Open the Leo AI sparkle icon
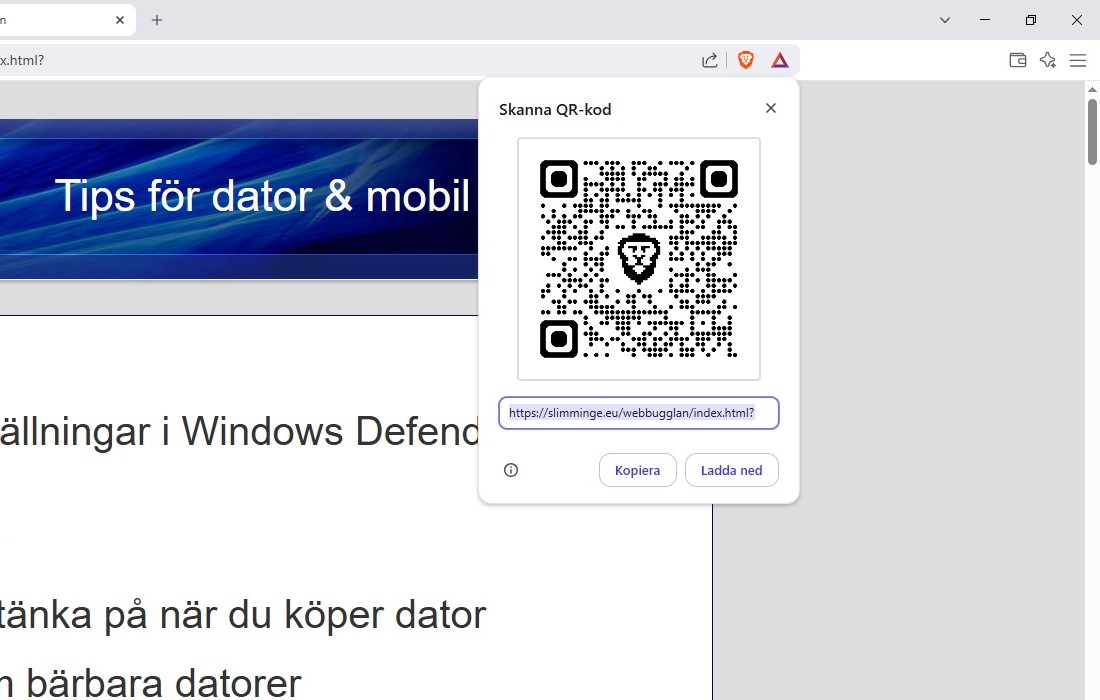Screen dimensions: 1100x700 tap(1047, 60)
